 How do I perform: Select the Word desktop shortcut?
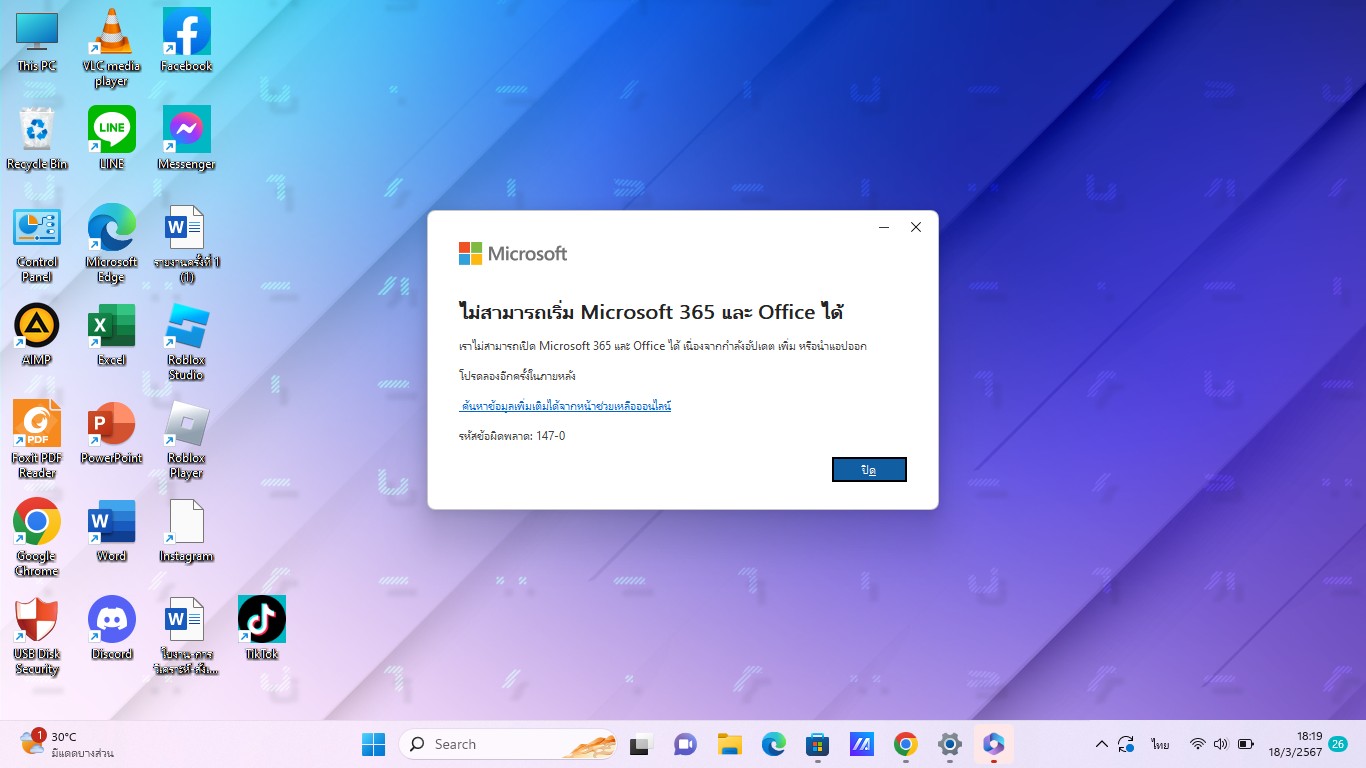111,531
